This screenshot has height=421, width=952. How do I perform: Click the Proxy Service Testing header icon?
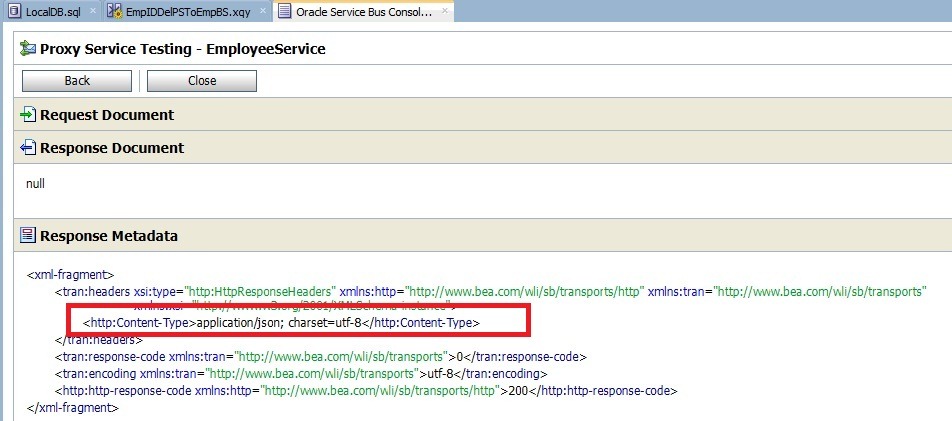click(x=28, y=49)
